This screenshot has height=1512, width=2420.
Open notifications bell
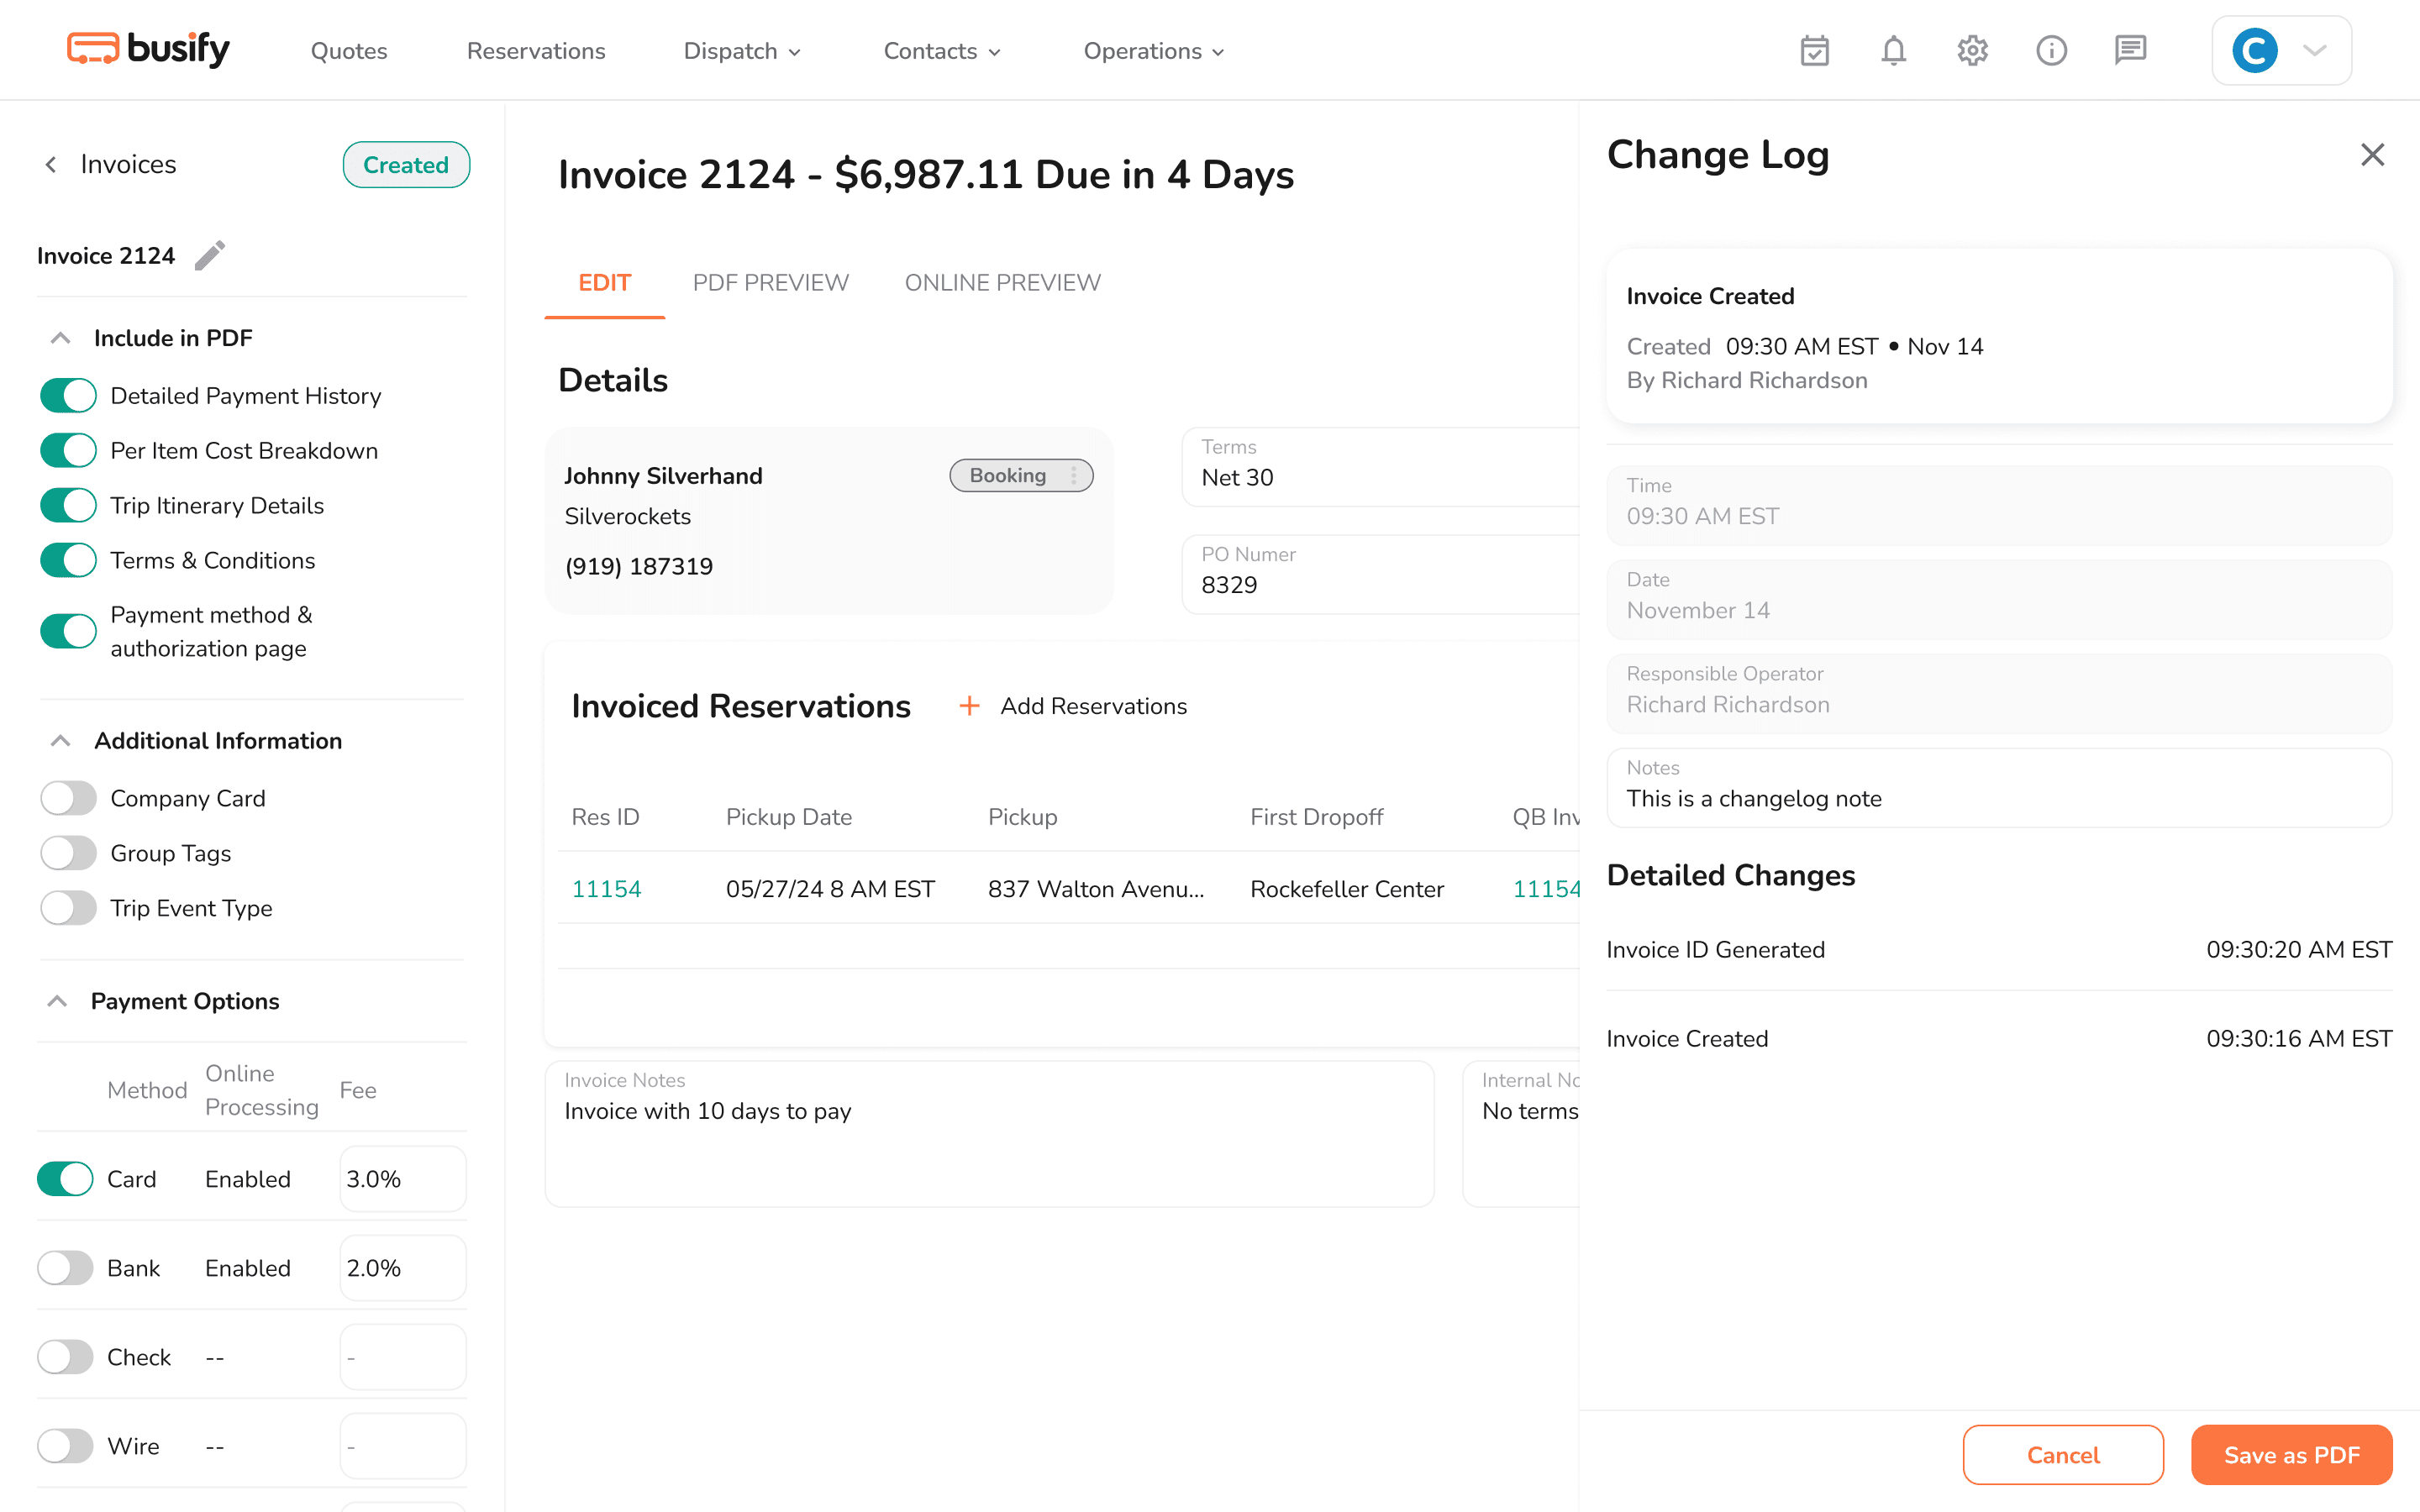(1893, 50)
